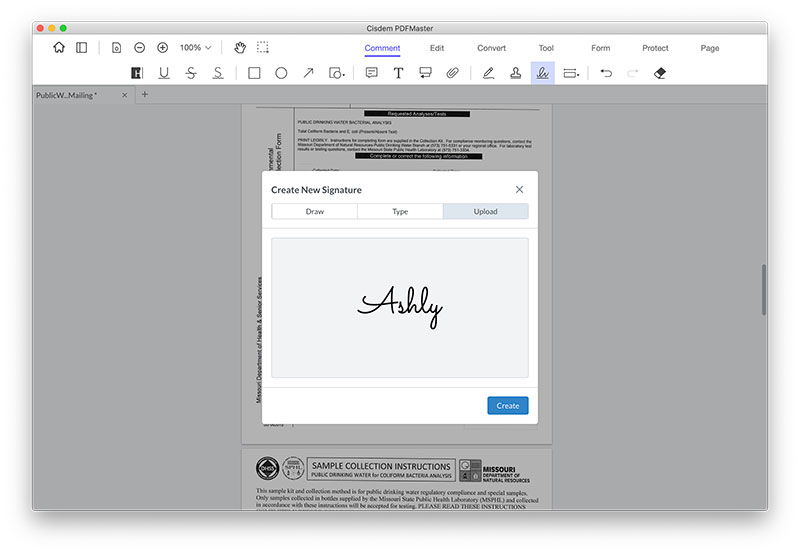The width and height of the screenshot is (800, 553).
Task: Select the Callout annotation tool
Action: 425,73
